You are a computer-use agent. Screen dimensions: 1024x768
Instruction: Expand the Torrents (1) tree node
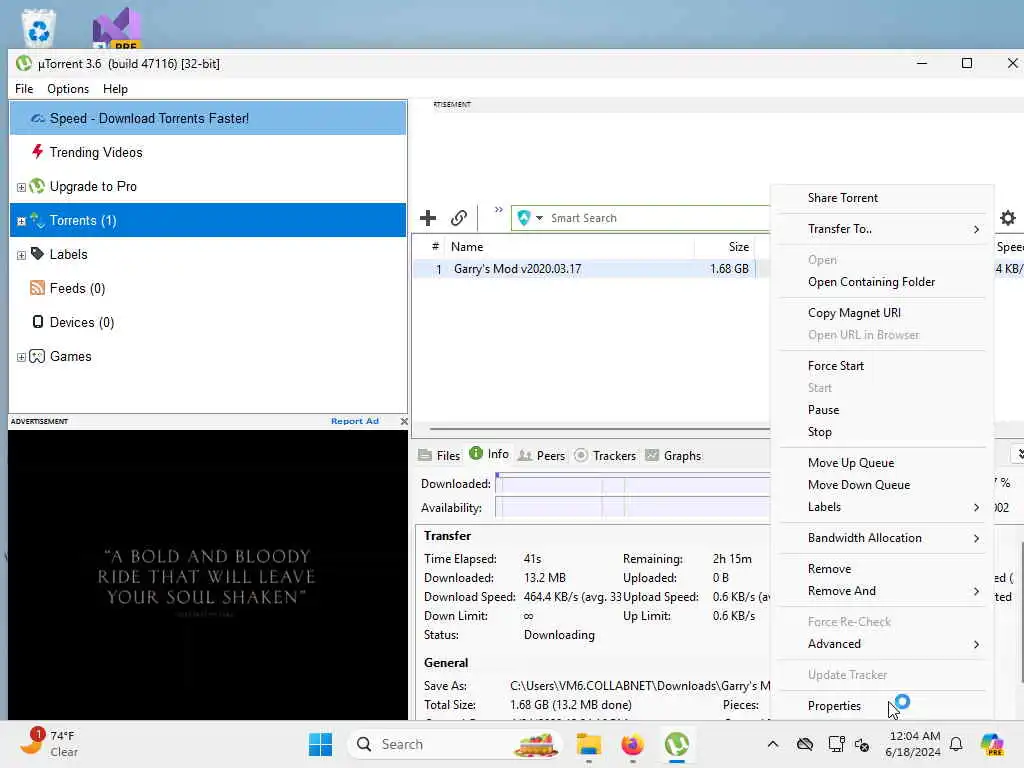click(21, 221)
